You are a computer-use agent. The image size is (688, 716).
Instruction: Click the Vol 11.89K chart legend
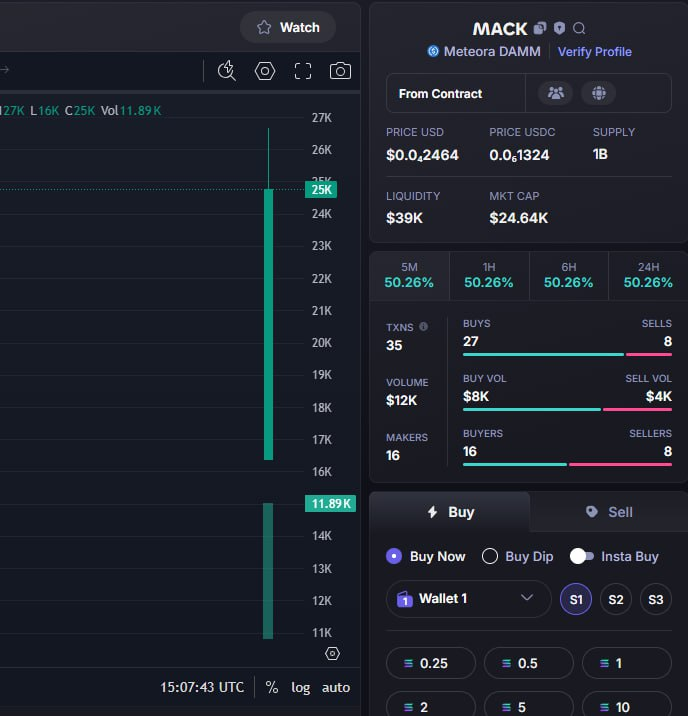click(x=131, y=111)
